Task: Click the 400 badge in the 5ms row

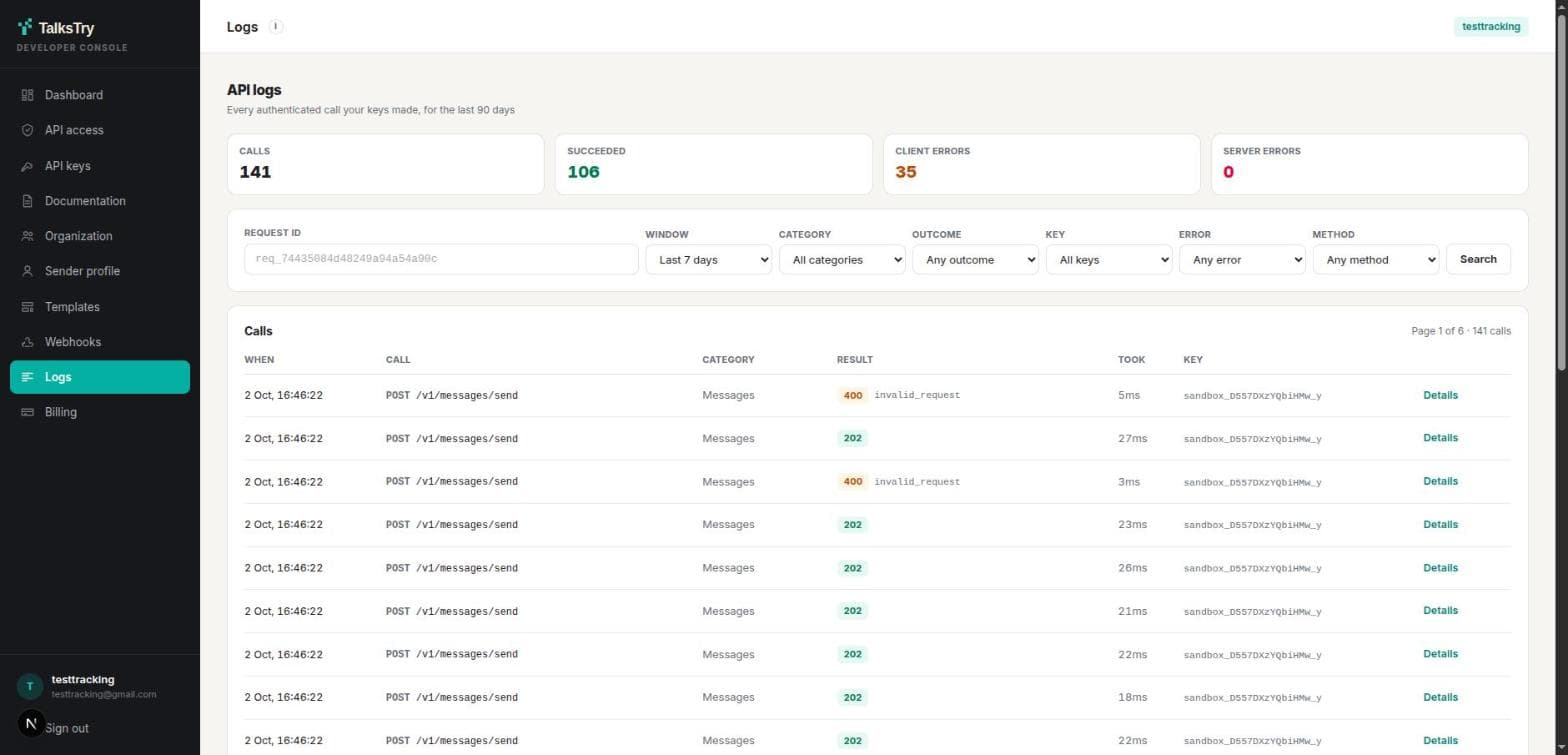Action: [x=852, y=395]
